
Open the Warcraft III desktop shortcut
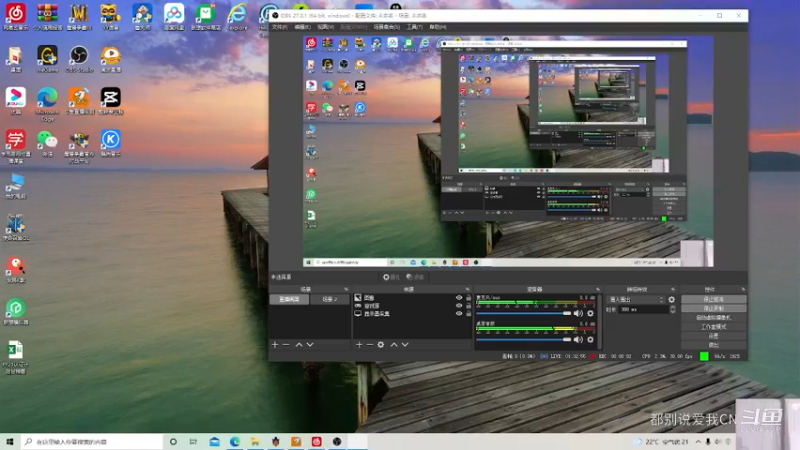click(x=79, y=16)
